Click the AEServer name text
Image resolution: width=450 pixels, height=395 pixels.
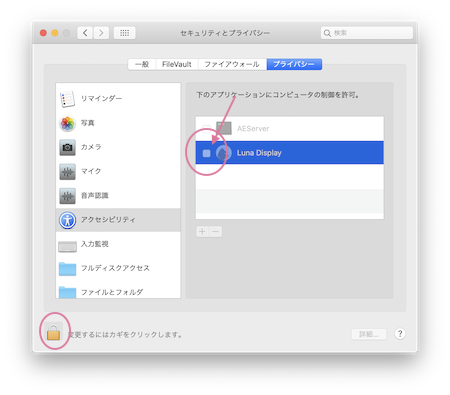253,129
